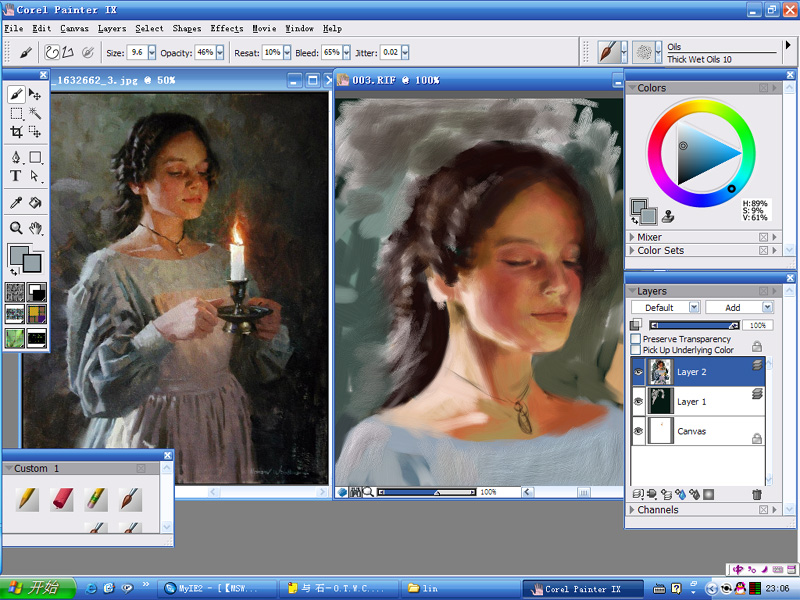800x600 pixels.
Task: Click the layer mask icon in Layers footer
Action: (708, 494)
